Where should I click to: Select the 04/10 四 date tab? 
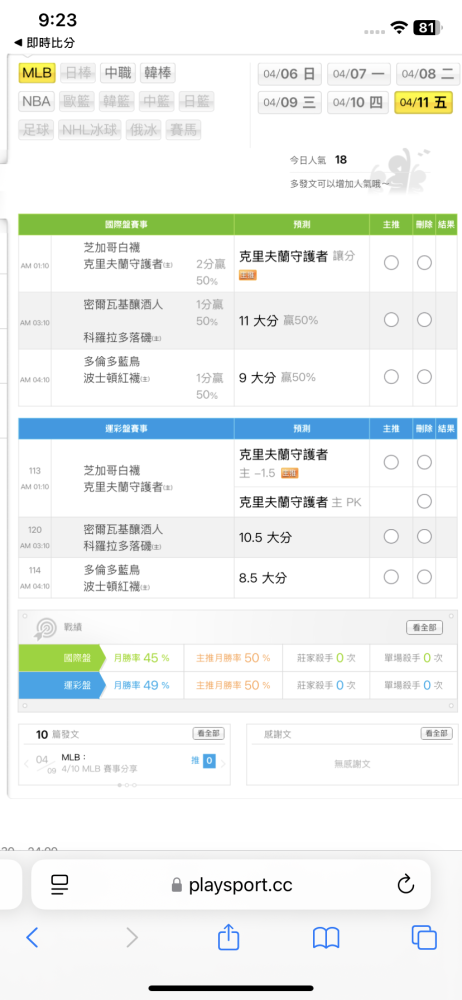coord(358,102)
